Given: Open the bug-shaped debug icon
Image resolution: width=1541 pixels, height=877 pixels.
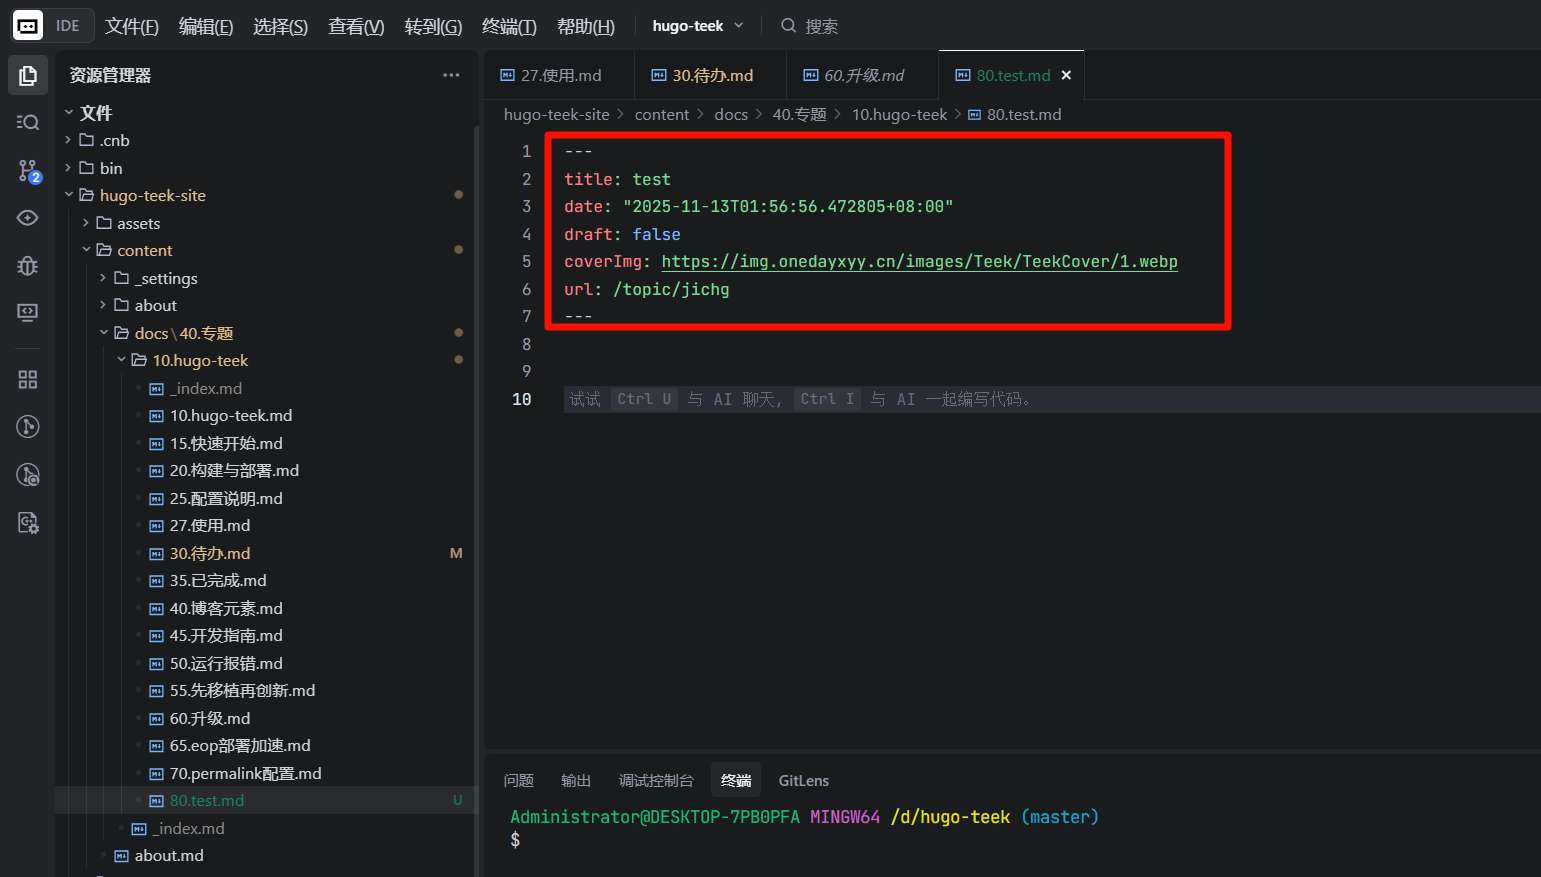Looking at the screenshot, I should [x=28, y=265].
